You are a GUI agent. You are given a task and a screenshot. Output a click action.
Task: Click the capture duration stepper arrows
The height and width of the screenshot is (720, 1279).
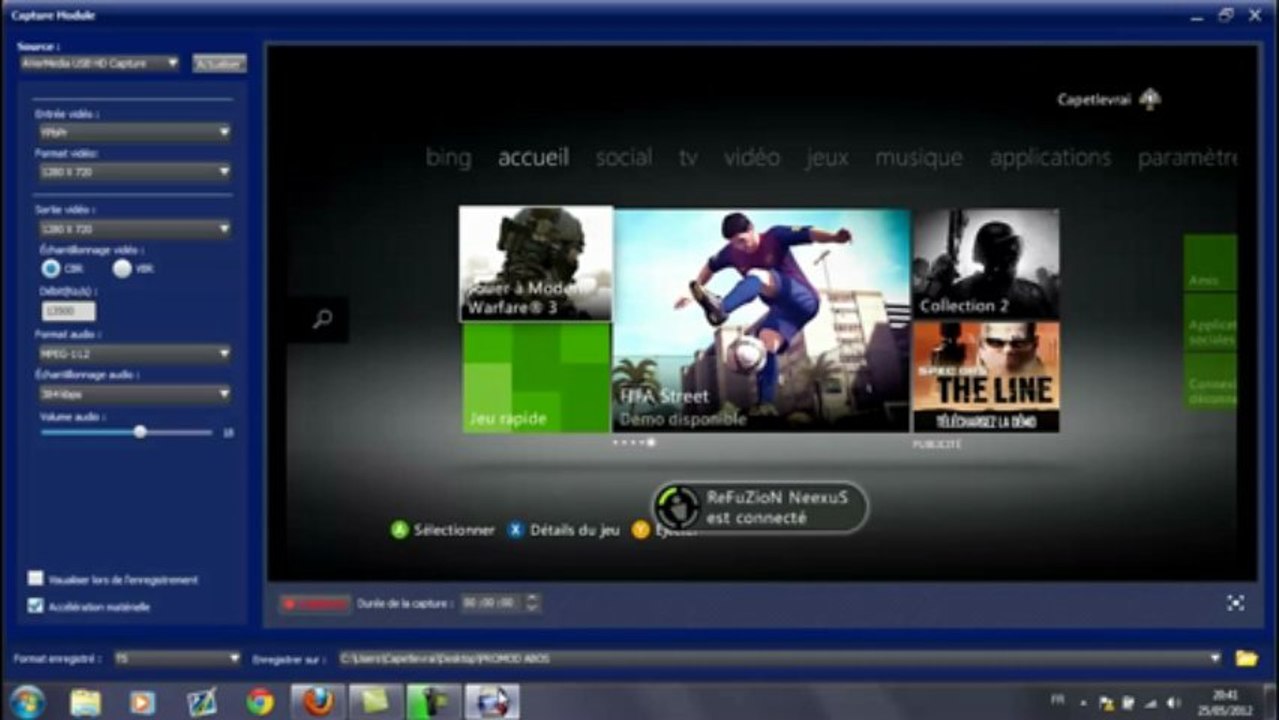click(532, 603)
